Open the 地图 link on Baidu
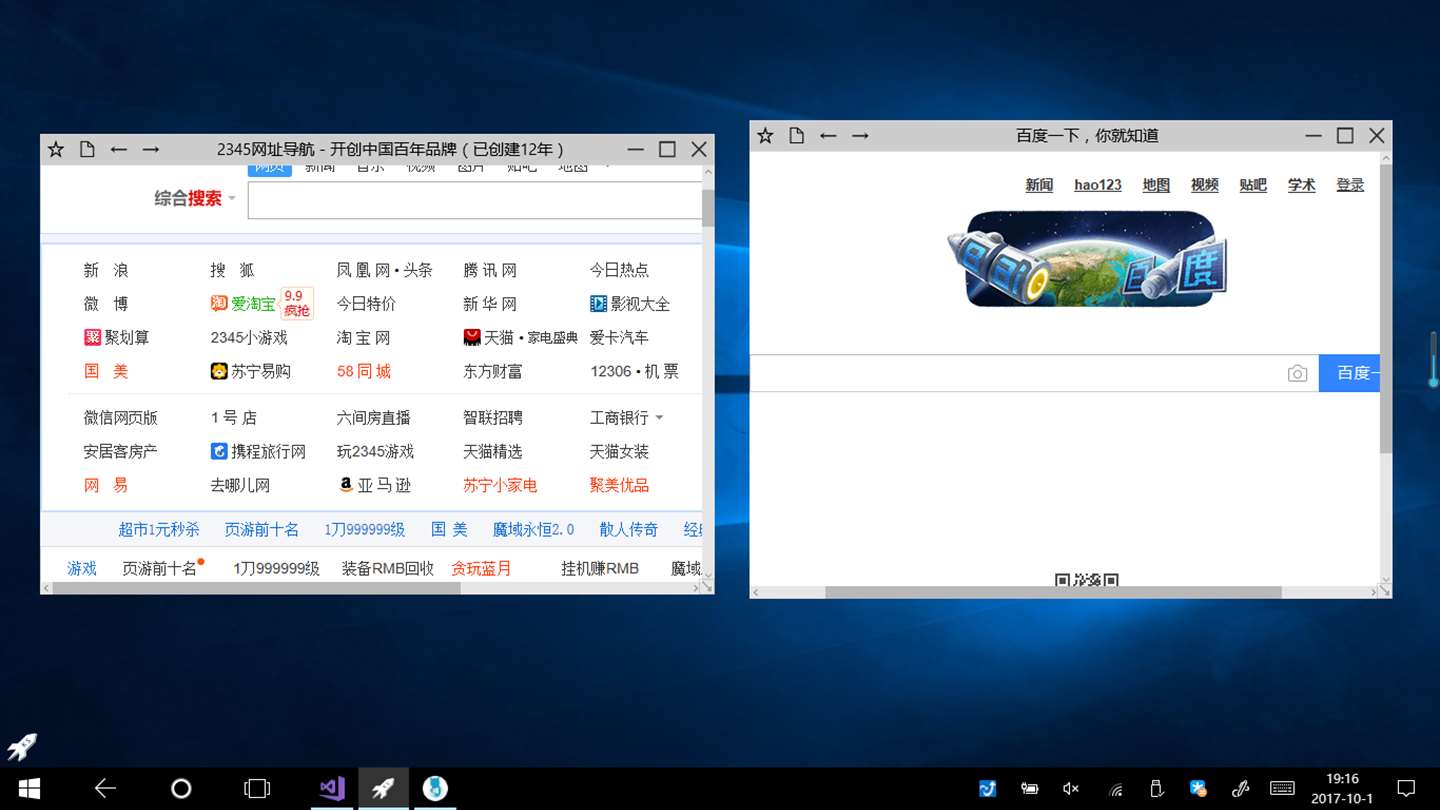Viewport: 1440px width, 810px height. coord(1156,185)
